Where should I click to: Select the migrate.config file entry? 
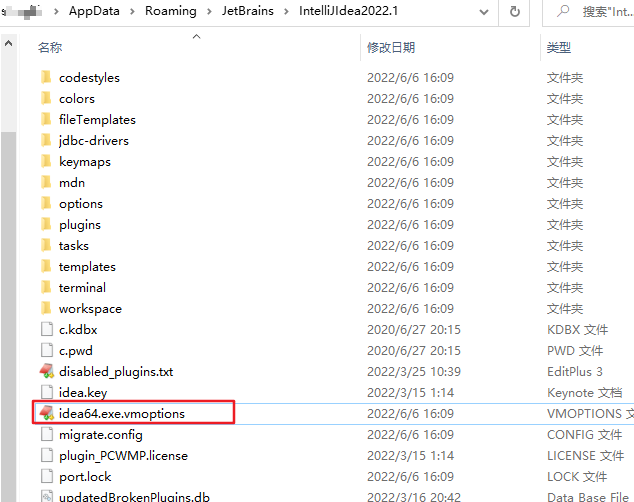(101, 435)
